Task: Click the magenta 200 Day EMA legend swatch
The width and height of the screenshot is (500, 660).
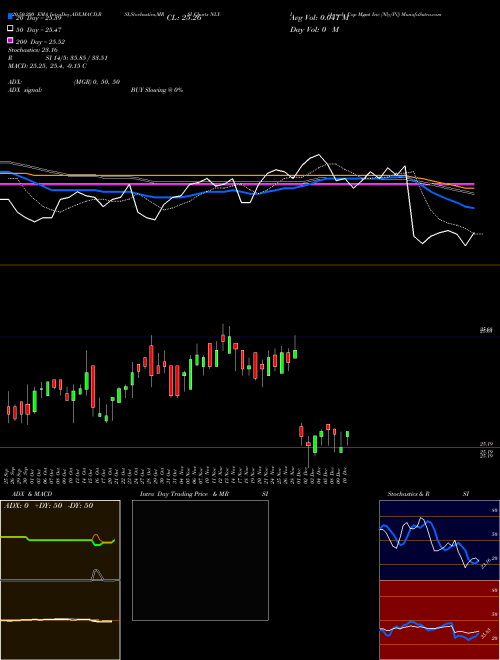Action: pos(11,41)
